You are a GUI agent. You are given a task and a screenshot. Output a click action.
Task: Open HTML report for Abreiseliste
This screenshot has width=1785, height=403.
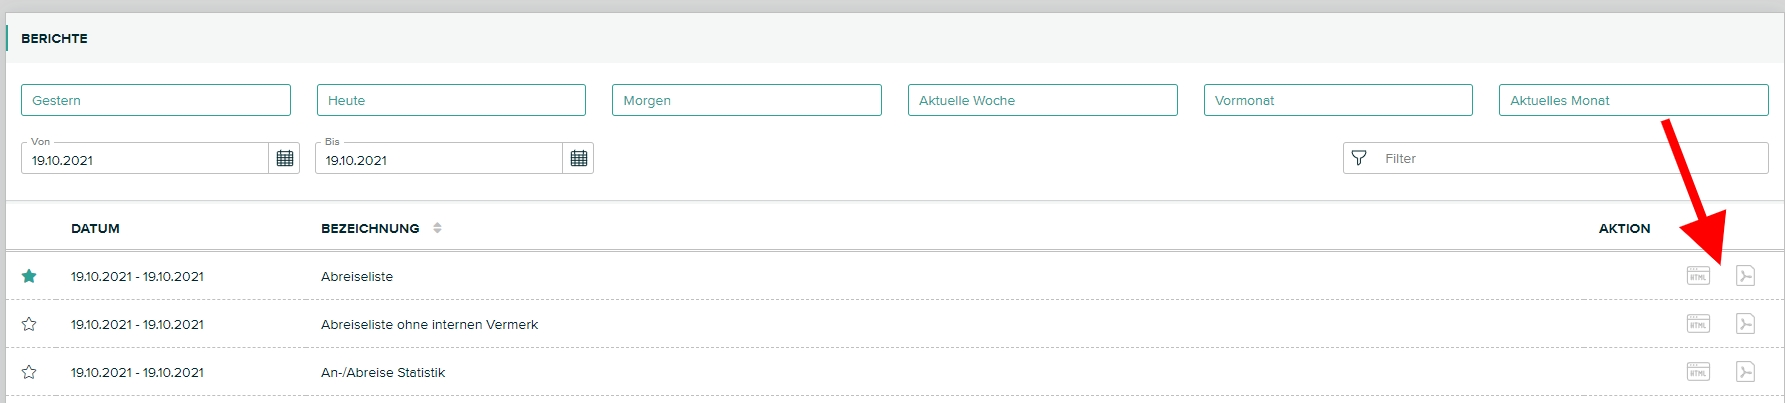tap(1698, 275)
